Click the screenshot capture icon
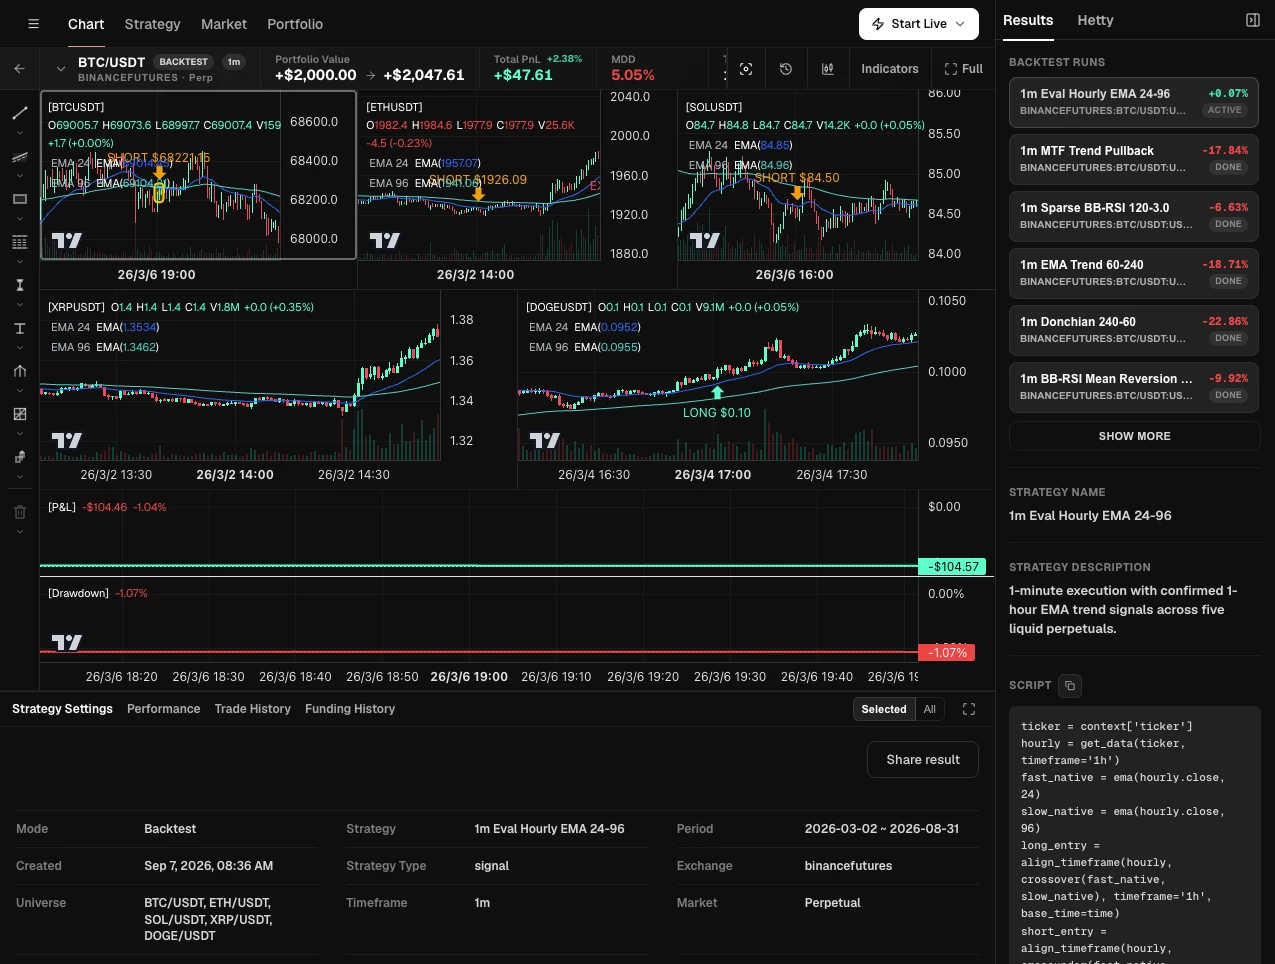This screenshot has height=964, width=1275. [746, 69]
